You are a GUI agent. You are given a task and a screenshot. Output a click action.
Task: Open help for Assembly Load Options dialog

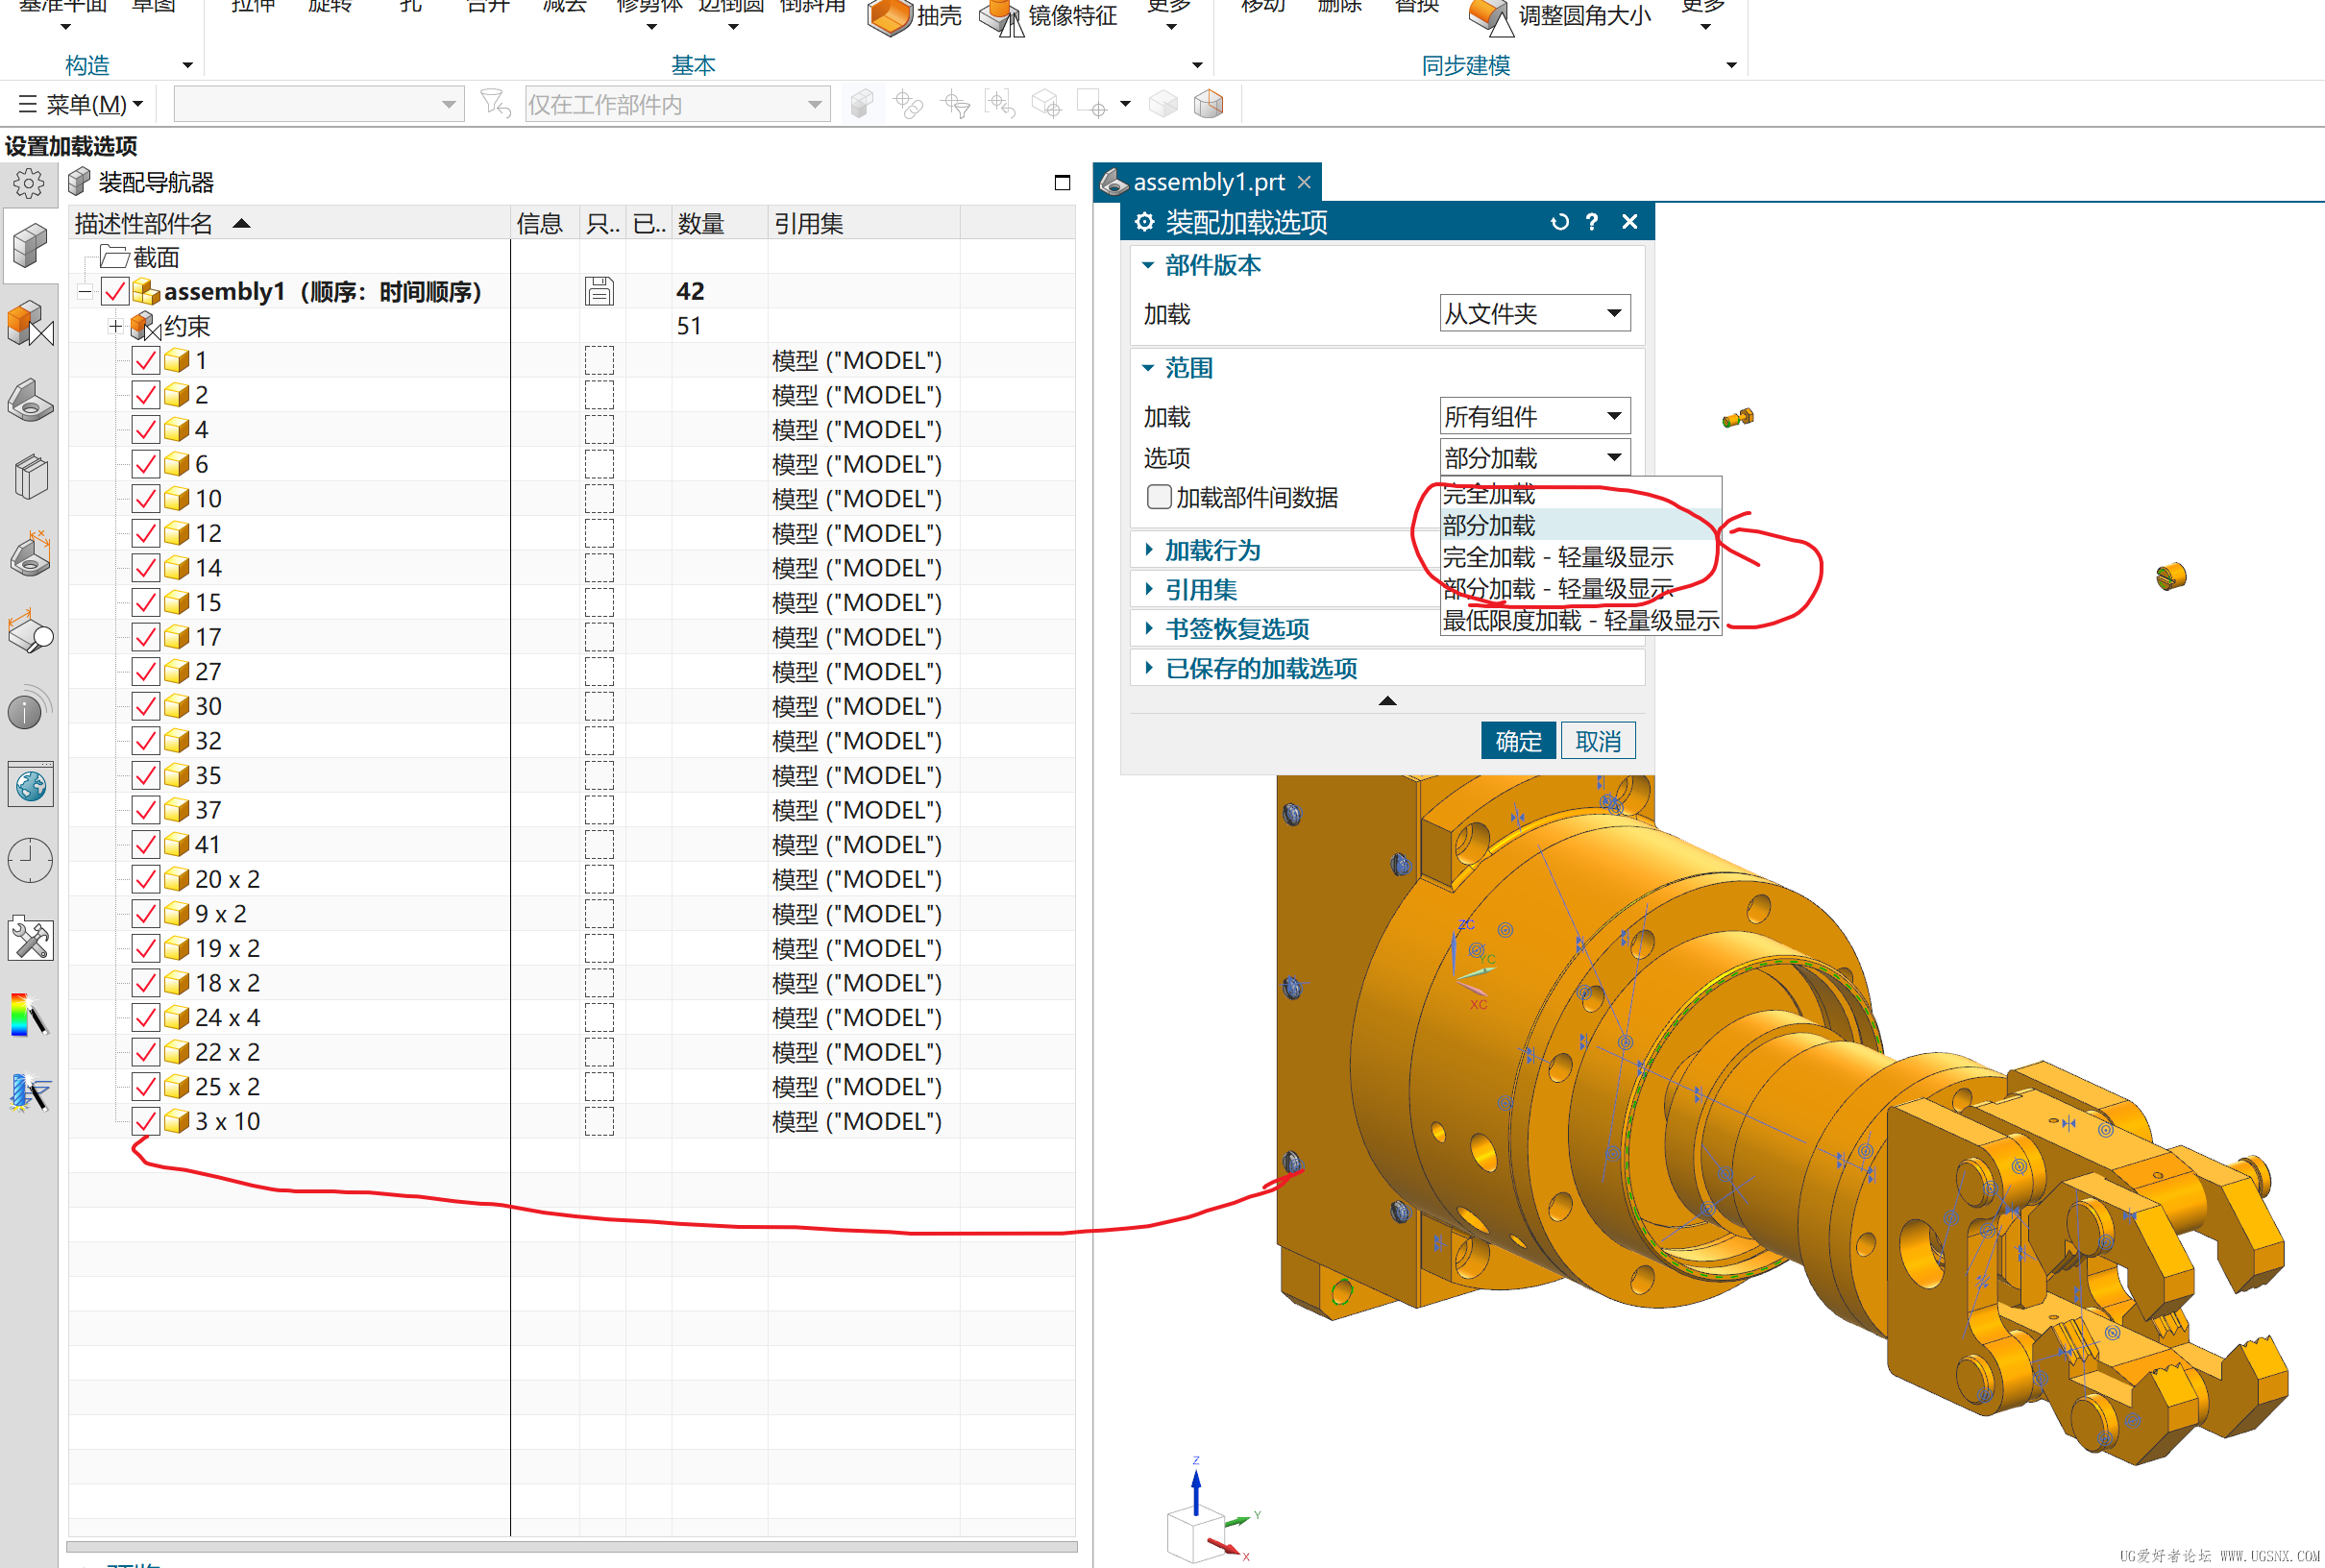click(1592, 222)
